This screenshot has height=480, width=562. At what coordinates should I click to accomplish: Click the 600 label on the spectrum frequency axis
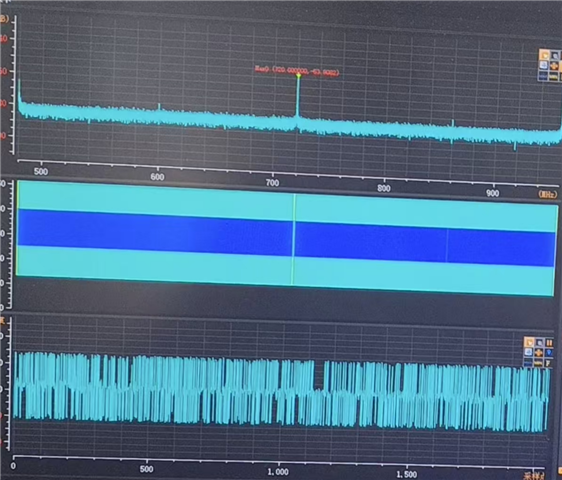[x=157, y=177]
